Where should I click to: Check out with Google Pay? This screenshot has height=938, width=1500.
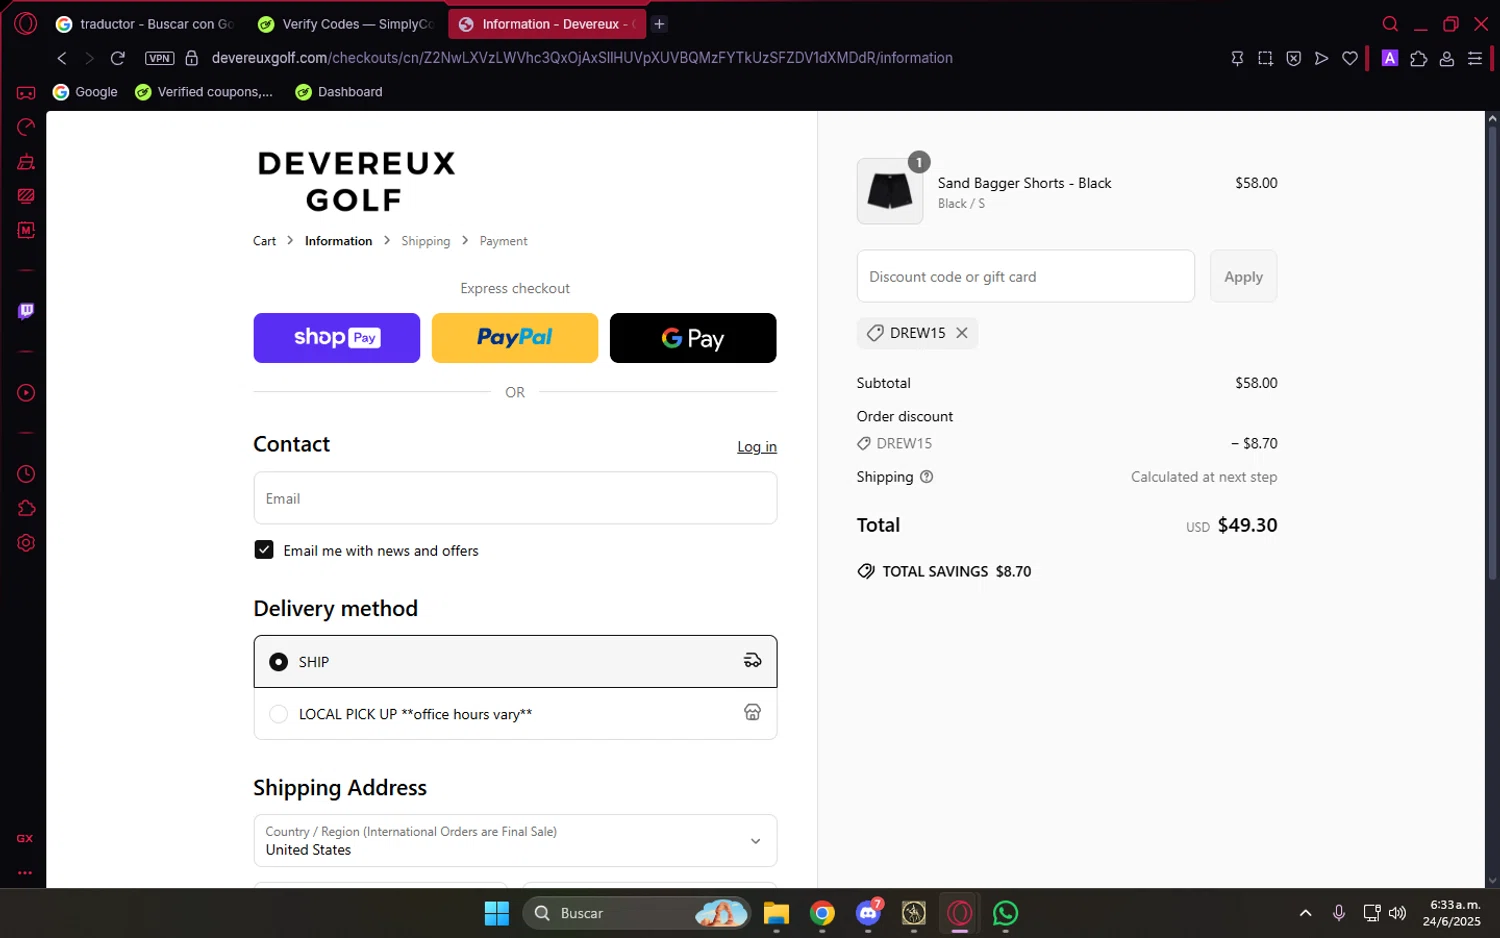click(x=693, y=338)
